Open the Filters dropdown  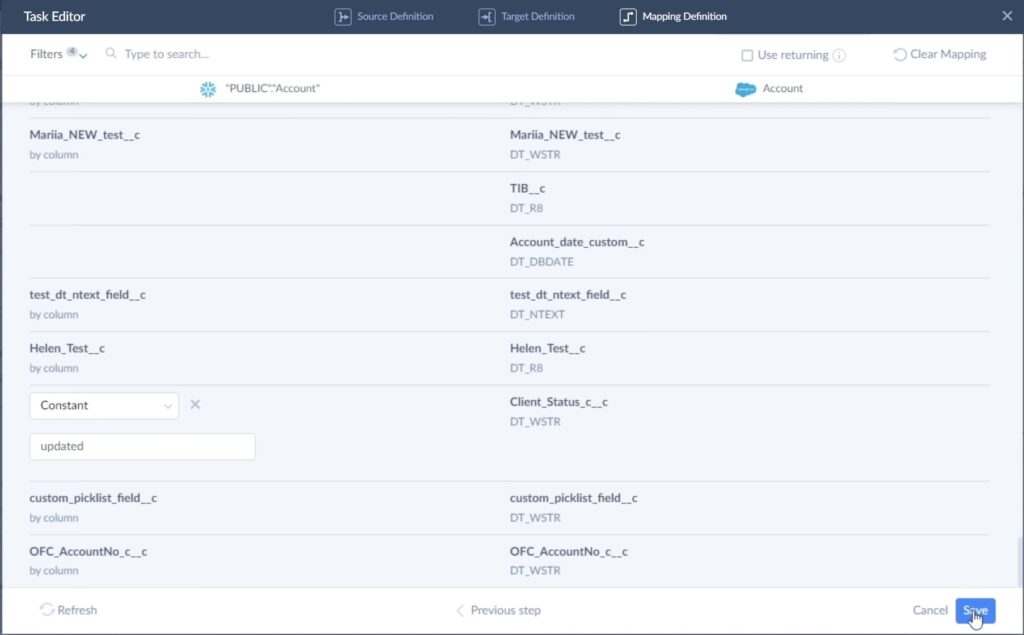point(58,54)
